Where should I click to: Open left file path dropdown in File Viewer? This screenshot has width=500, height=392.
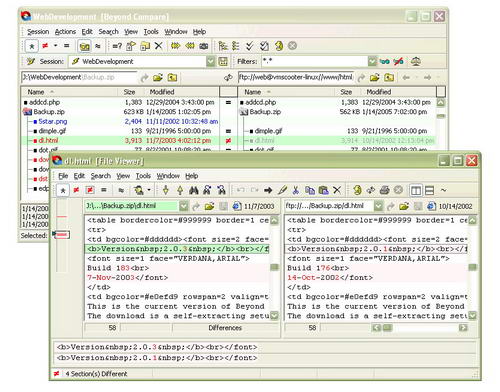[184, 206]
